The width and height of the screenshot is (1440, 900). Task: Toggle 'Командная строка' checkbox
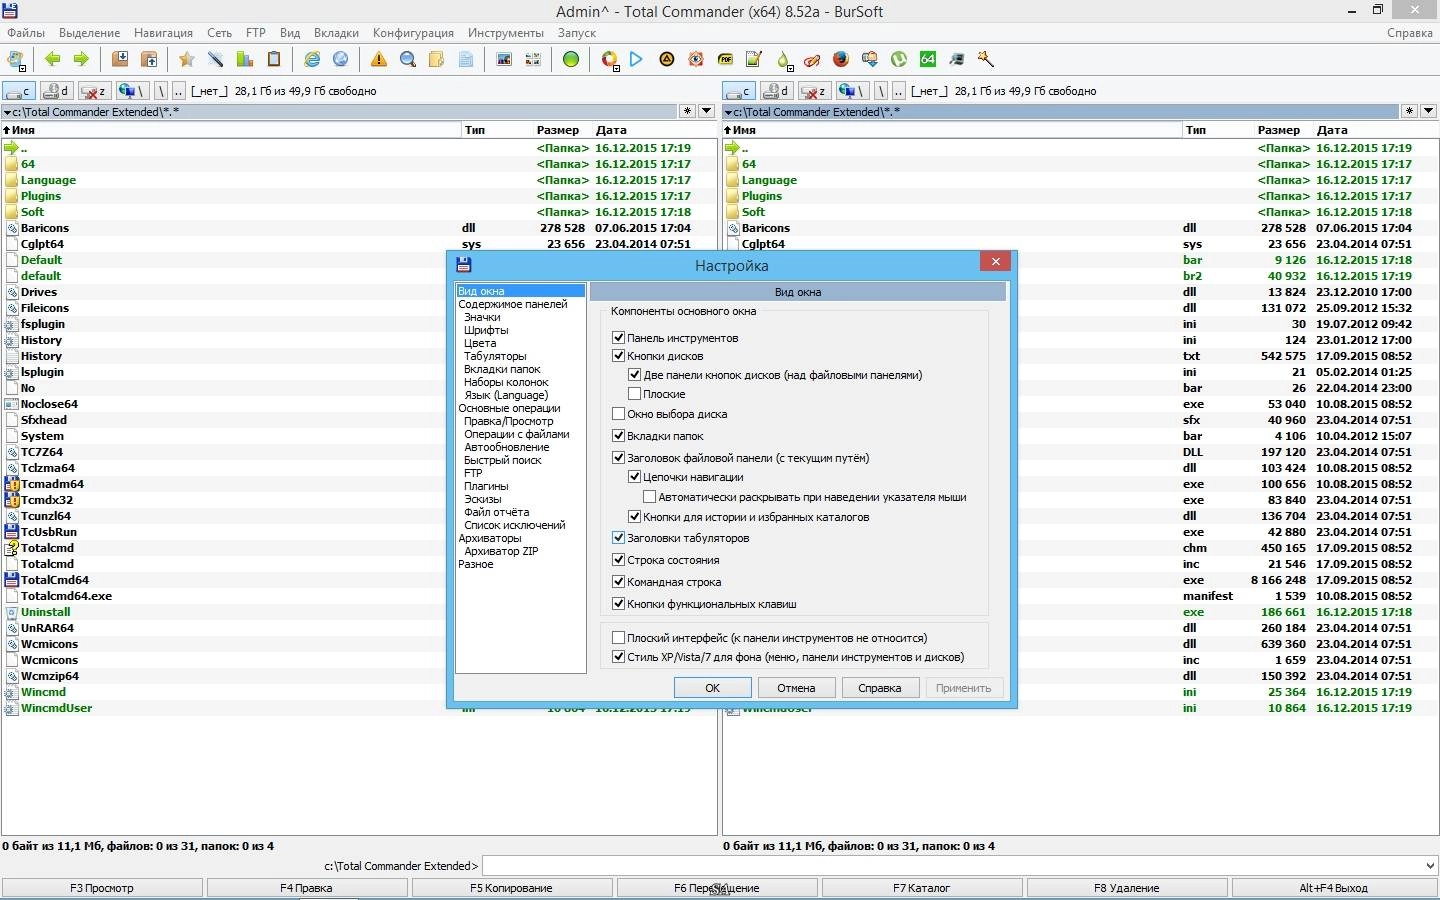pyautogui.click(x=618, y=582)
